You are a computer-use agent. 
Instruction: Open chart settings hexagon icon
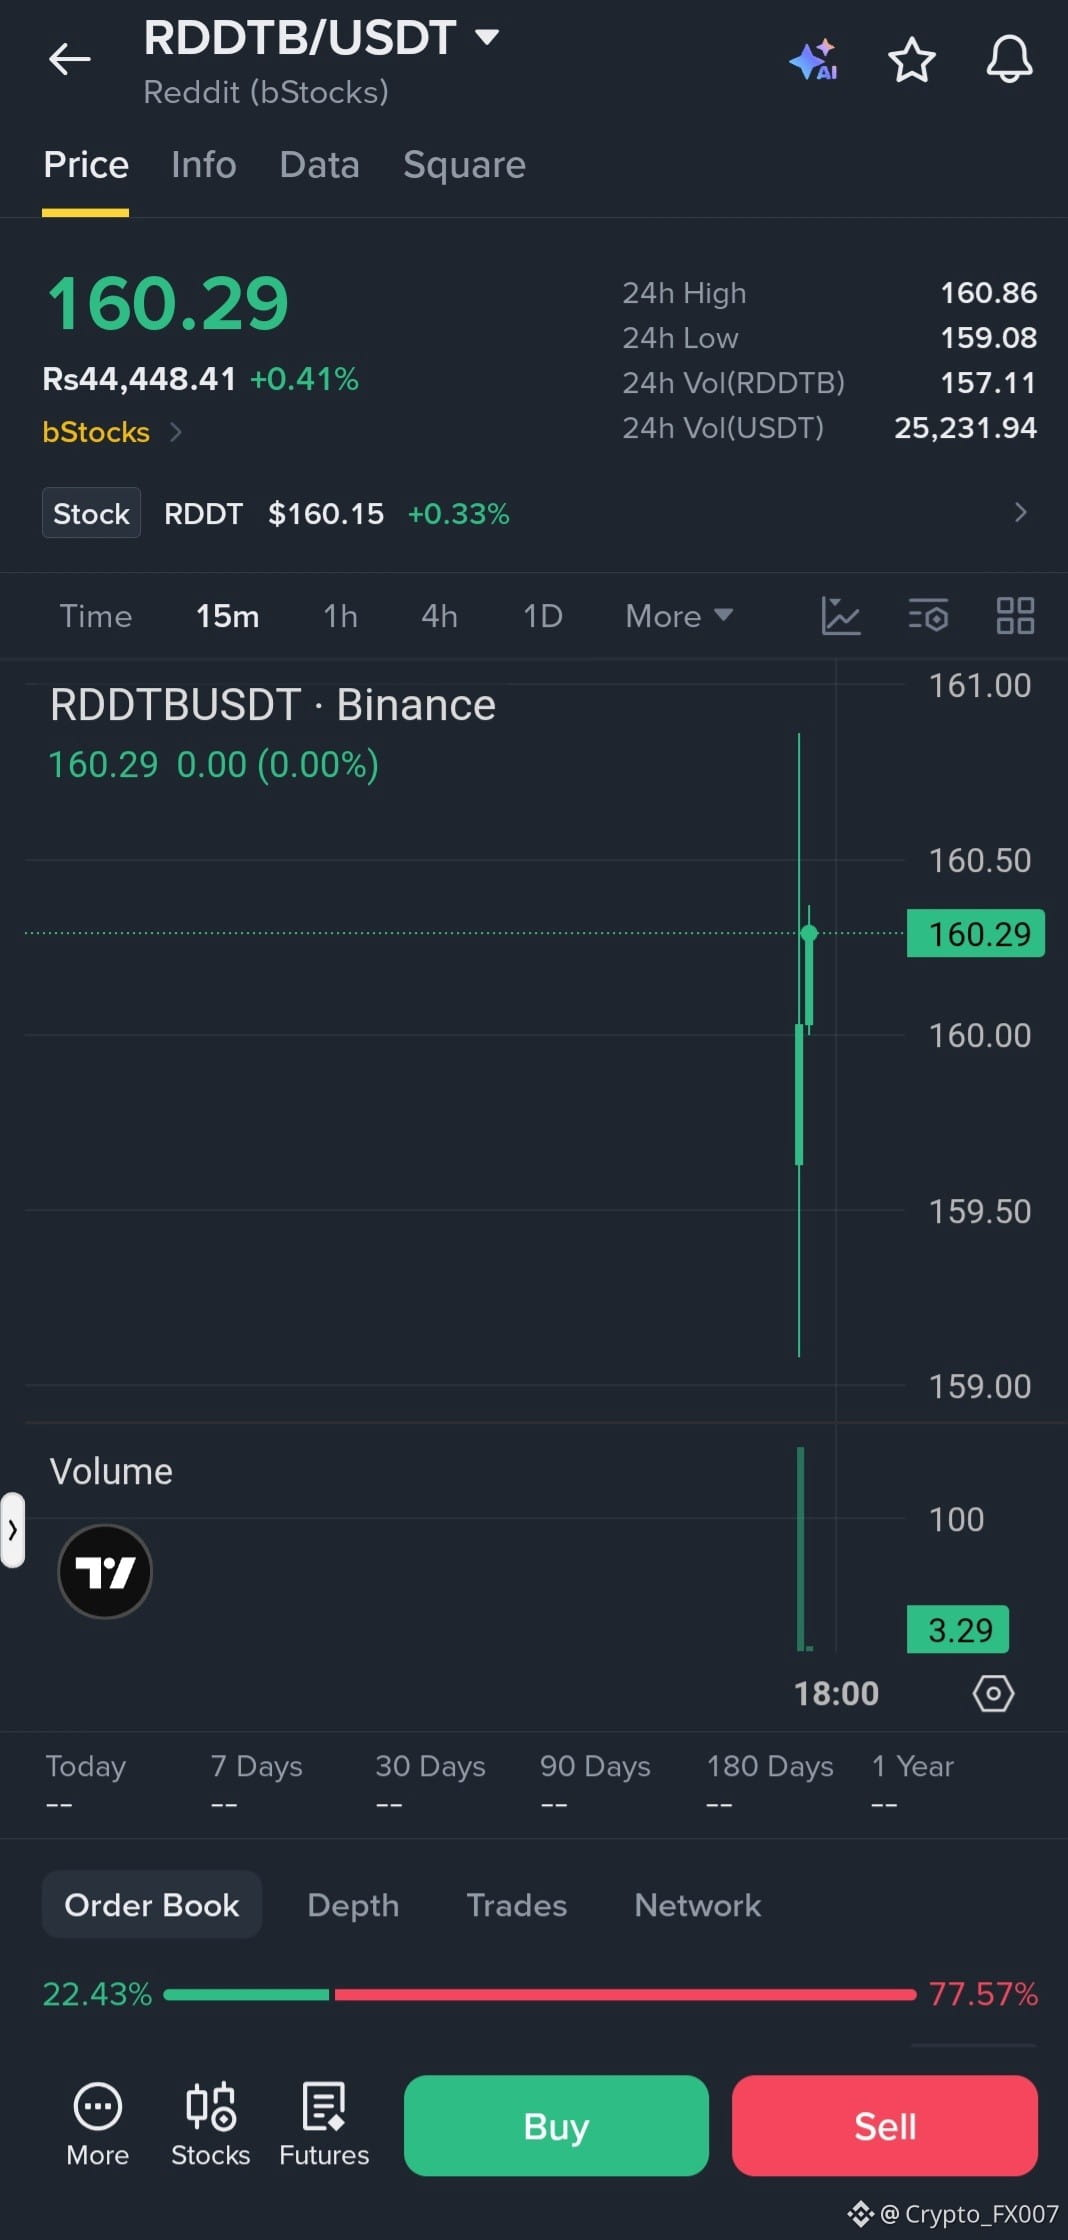(993, 1693)
